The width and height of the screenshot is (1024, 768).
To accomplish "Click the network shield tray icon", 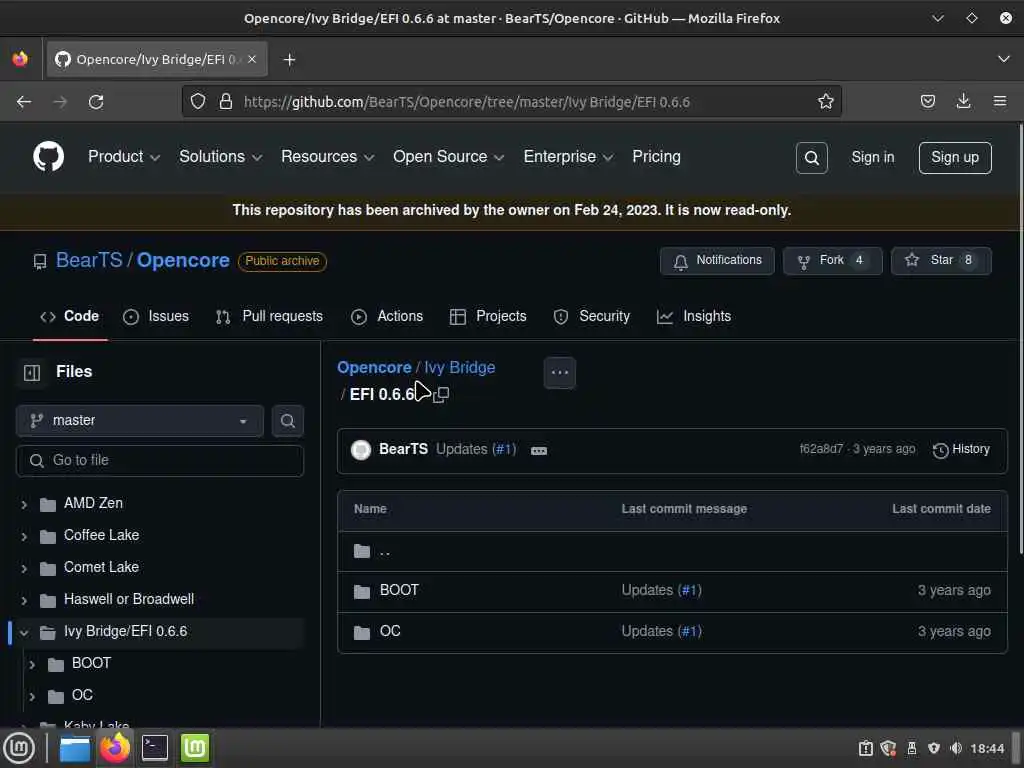I will pos(934,748).
